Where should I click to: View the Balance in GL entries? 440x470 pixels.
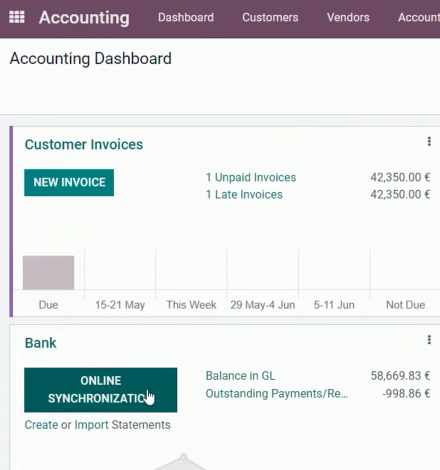coord(240,376)
